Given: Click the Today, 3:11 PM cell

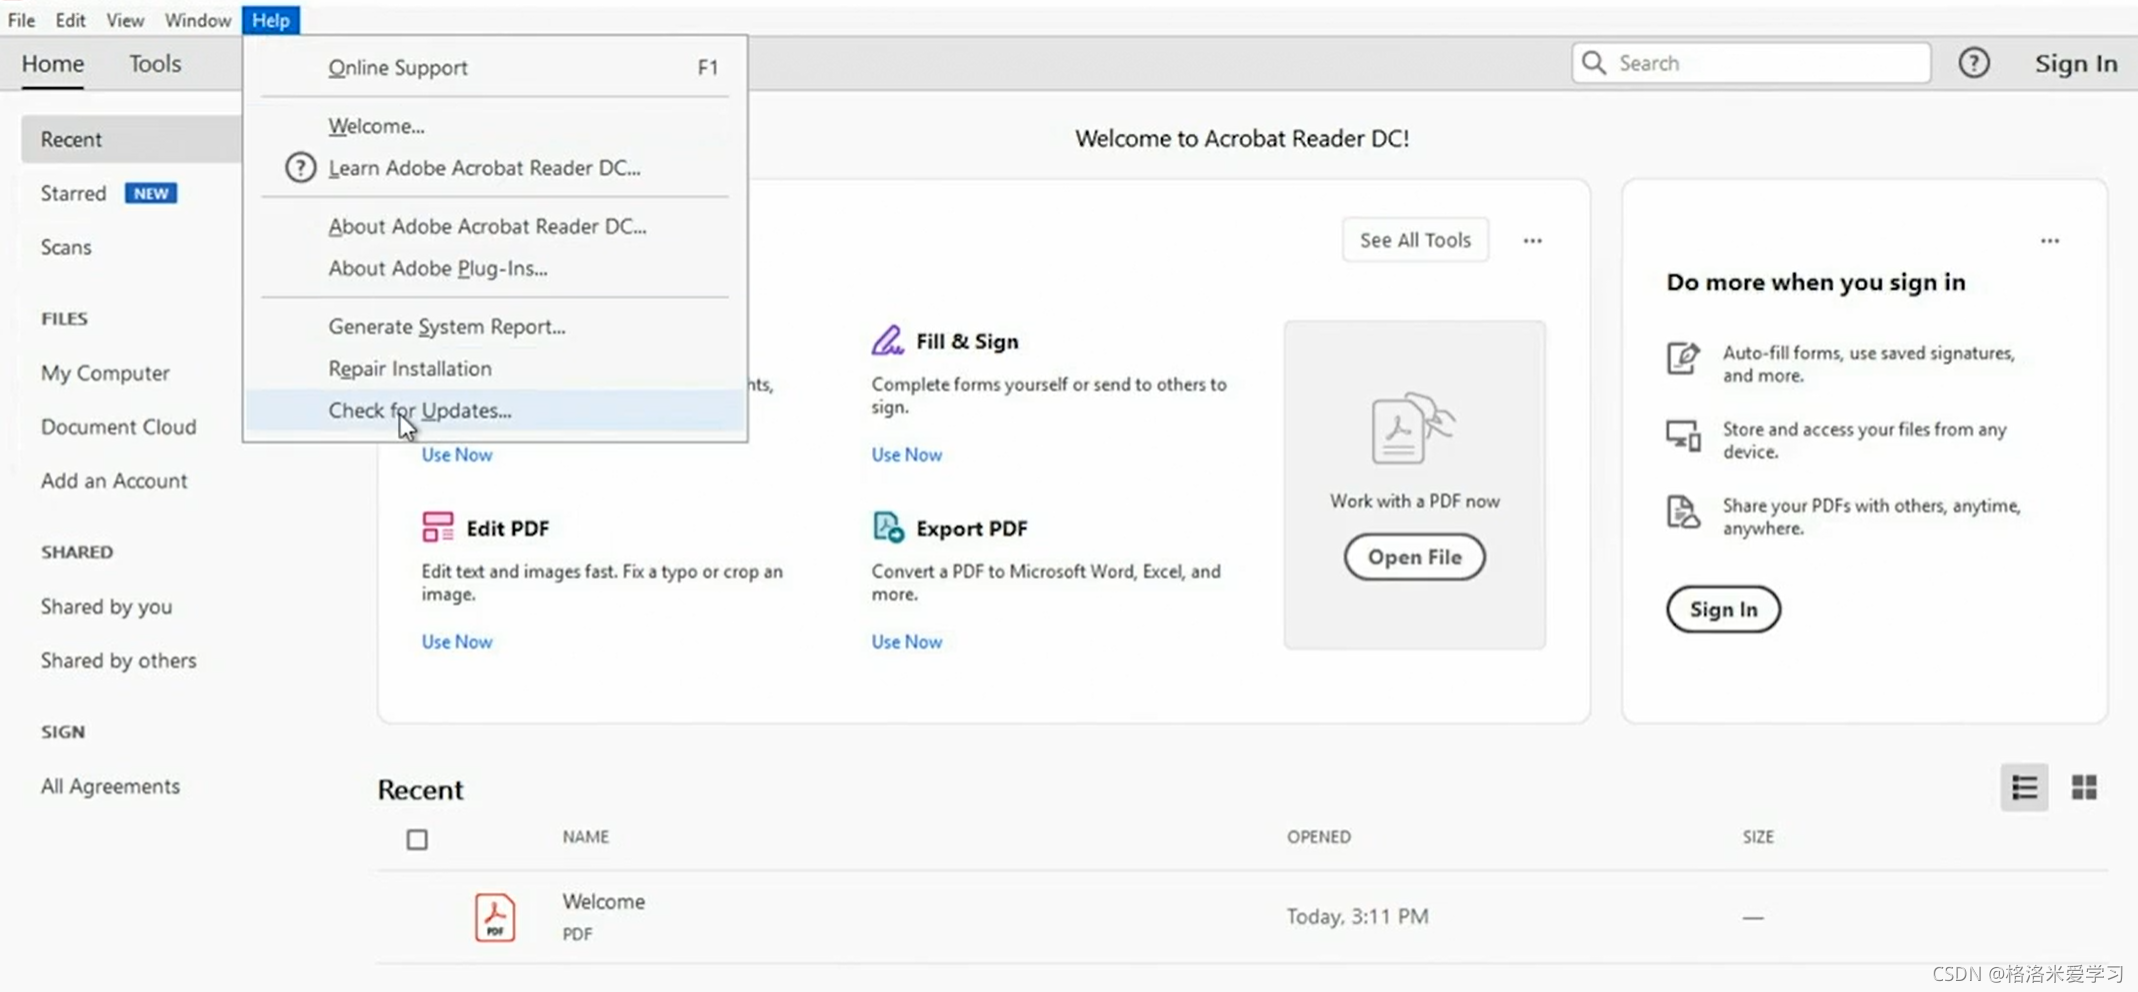Looking at the screenshot, I should click(1357, 917).
